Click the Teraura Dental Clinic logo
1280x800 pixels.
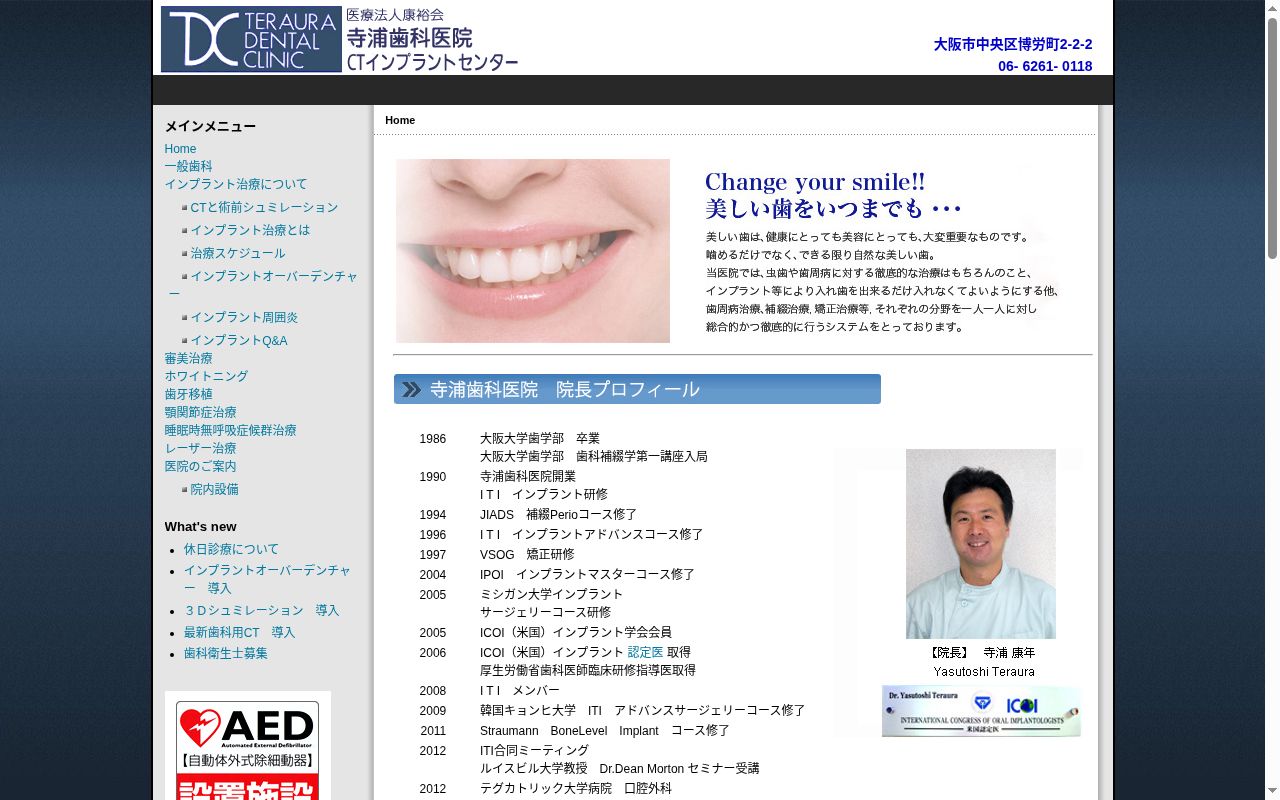click(x=251, y=39)
